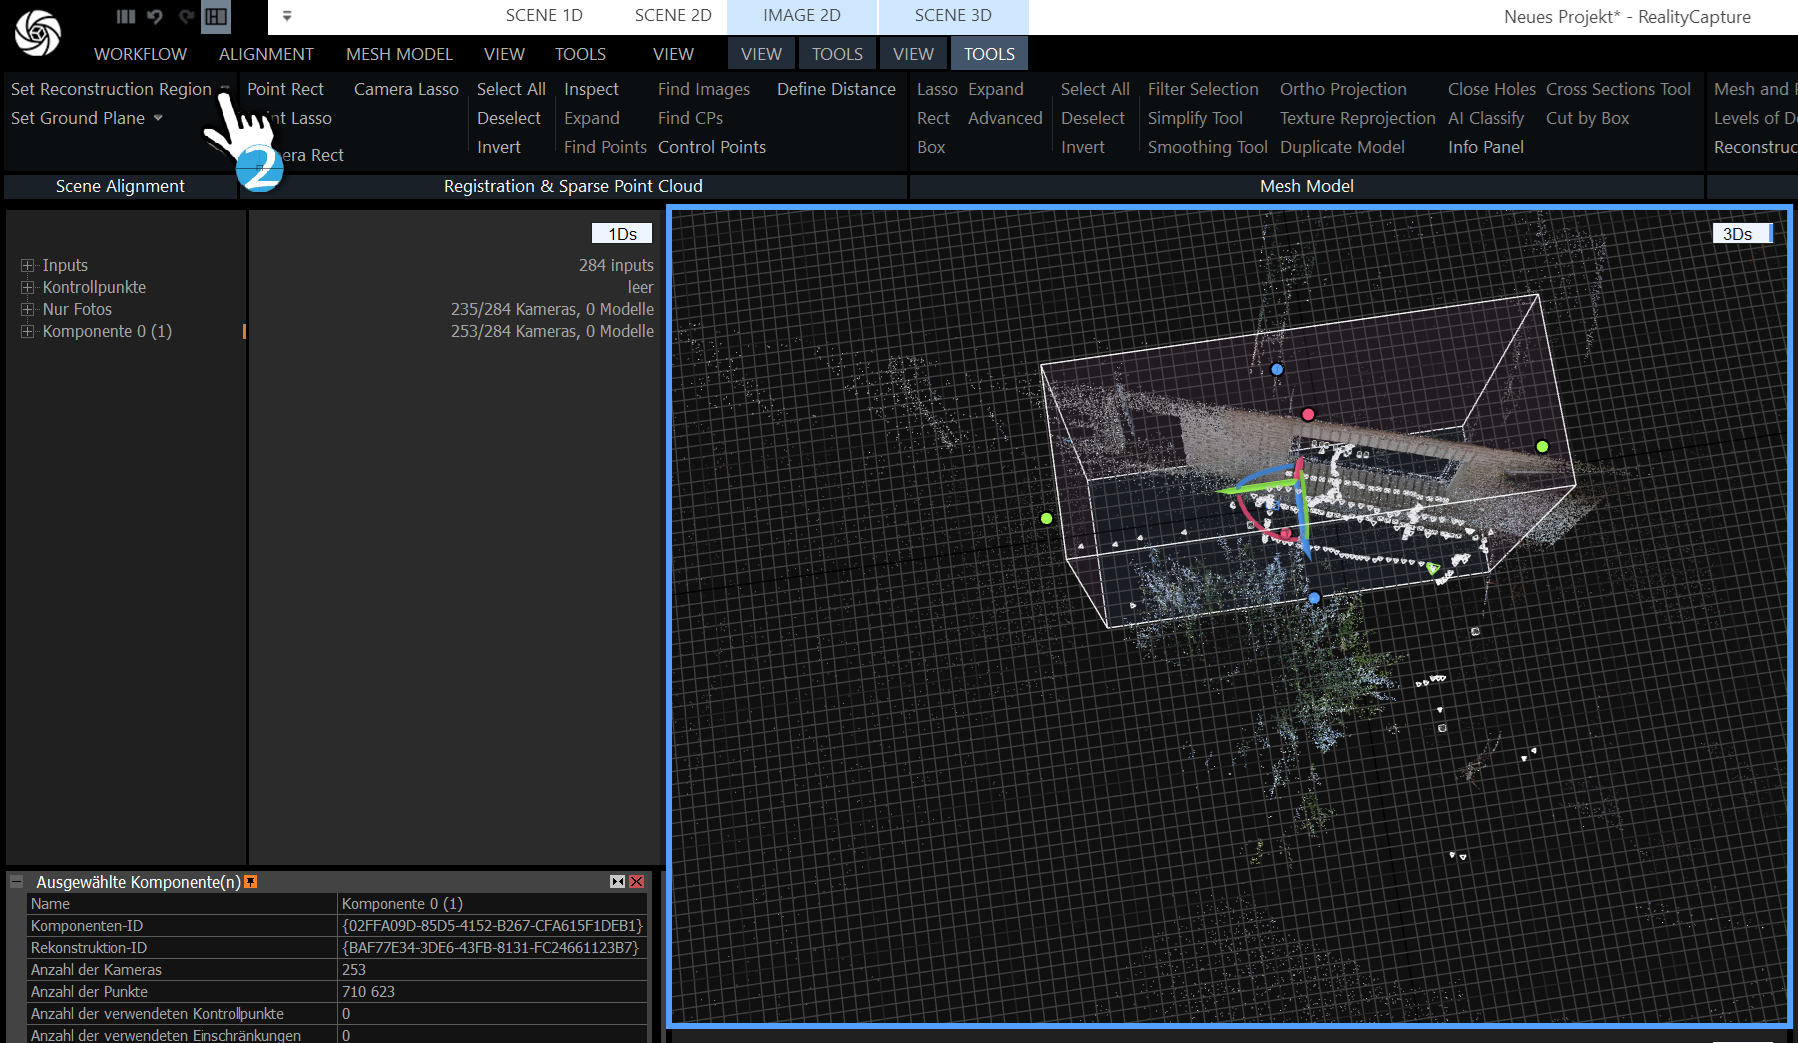
Task: Click Advanced in Mesh Model section
Action: tap(1005, 118)
